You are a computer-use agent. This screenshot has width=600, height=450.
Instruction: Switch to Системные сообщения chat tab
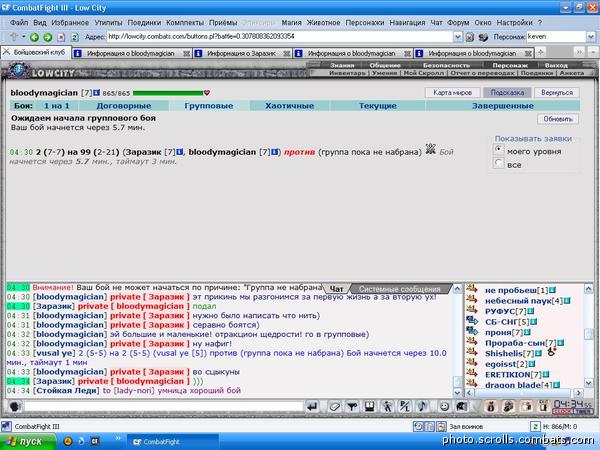(400, 289)
